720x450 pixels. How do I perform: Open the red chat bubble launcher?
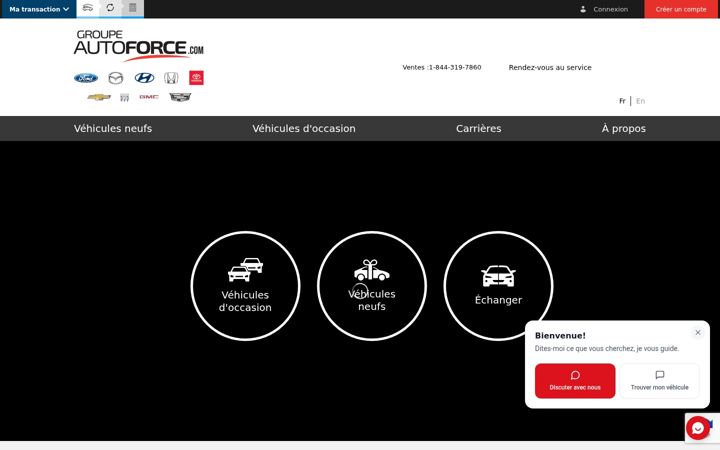(698, 428)
